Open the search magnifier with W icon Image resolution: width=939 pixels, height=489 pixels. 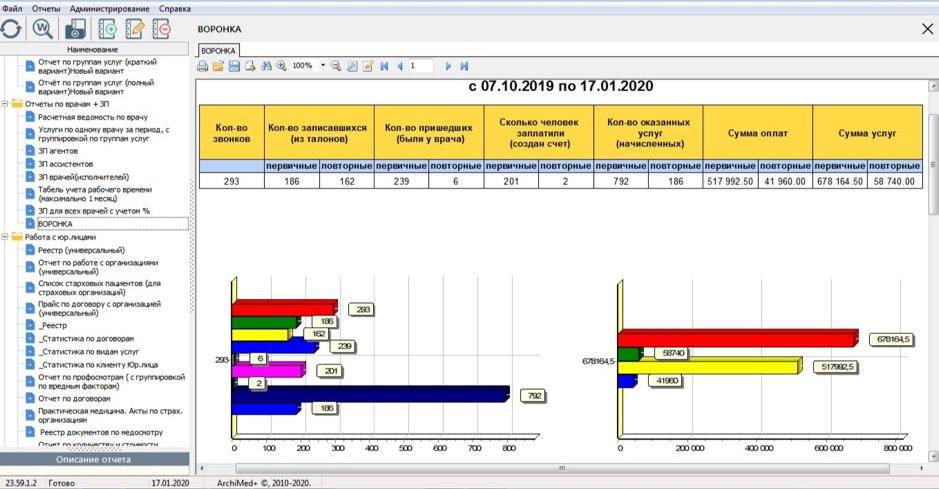[43, 29]
